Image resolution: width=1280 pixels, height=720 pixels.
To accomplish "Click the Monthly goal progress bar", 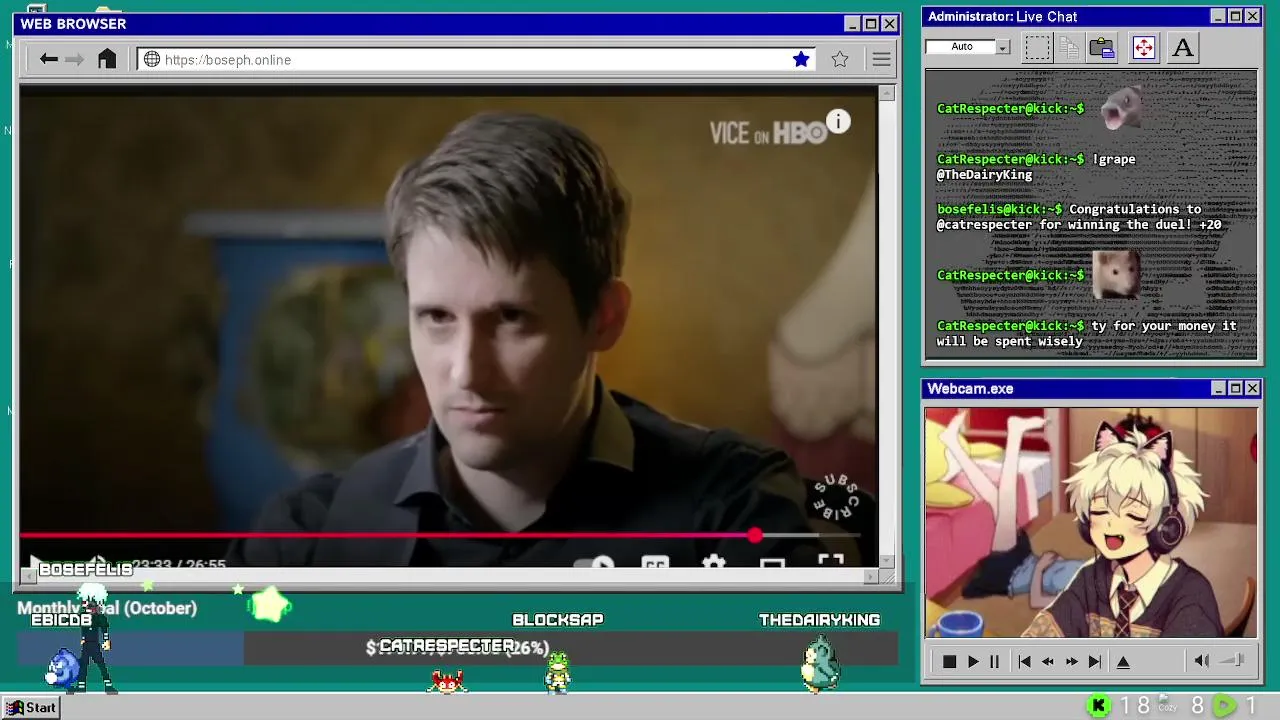I will click(x=458, y=648).
